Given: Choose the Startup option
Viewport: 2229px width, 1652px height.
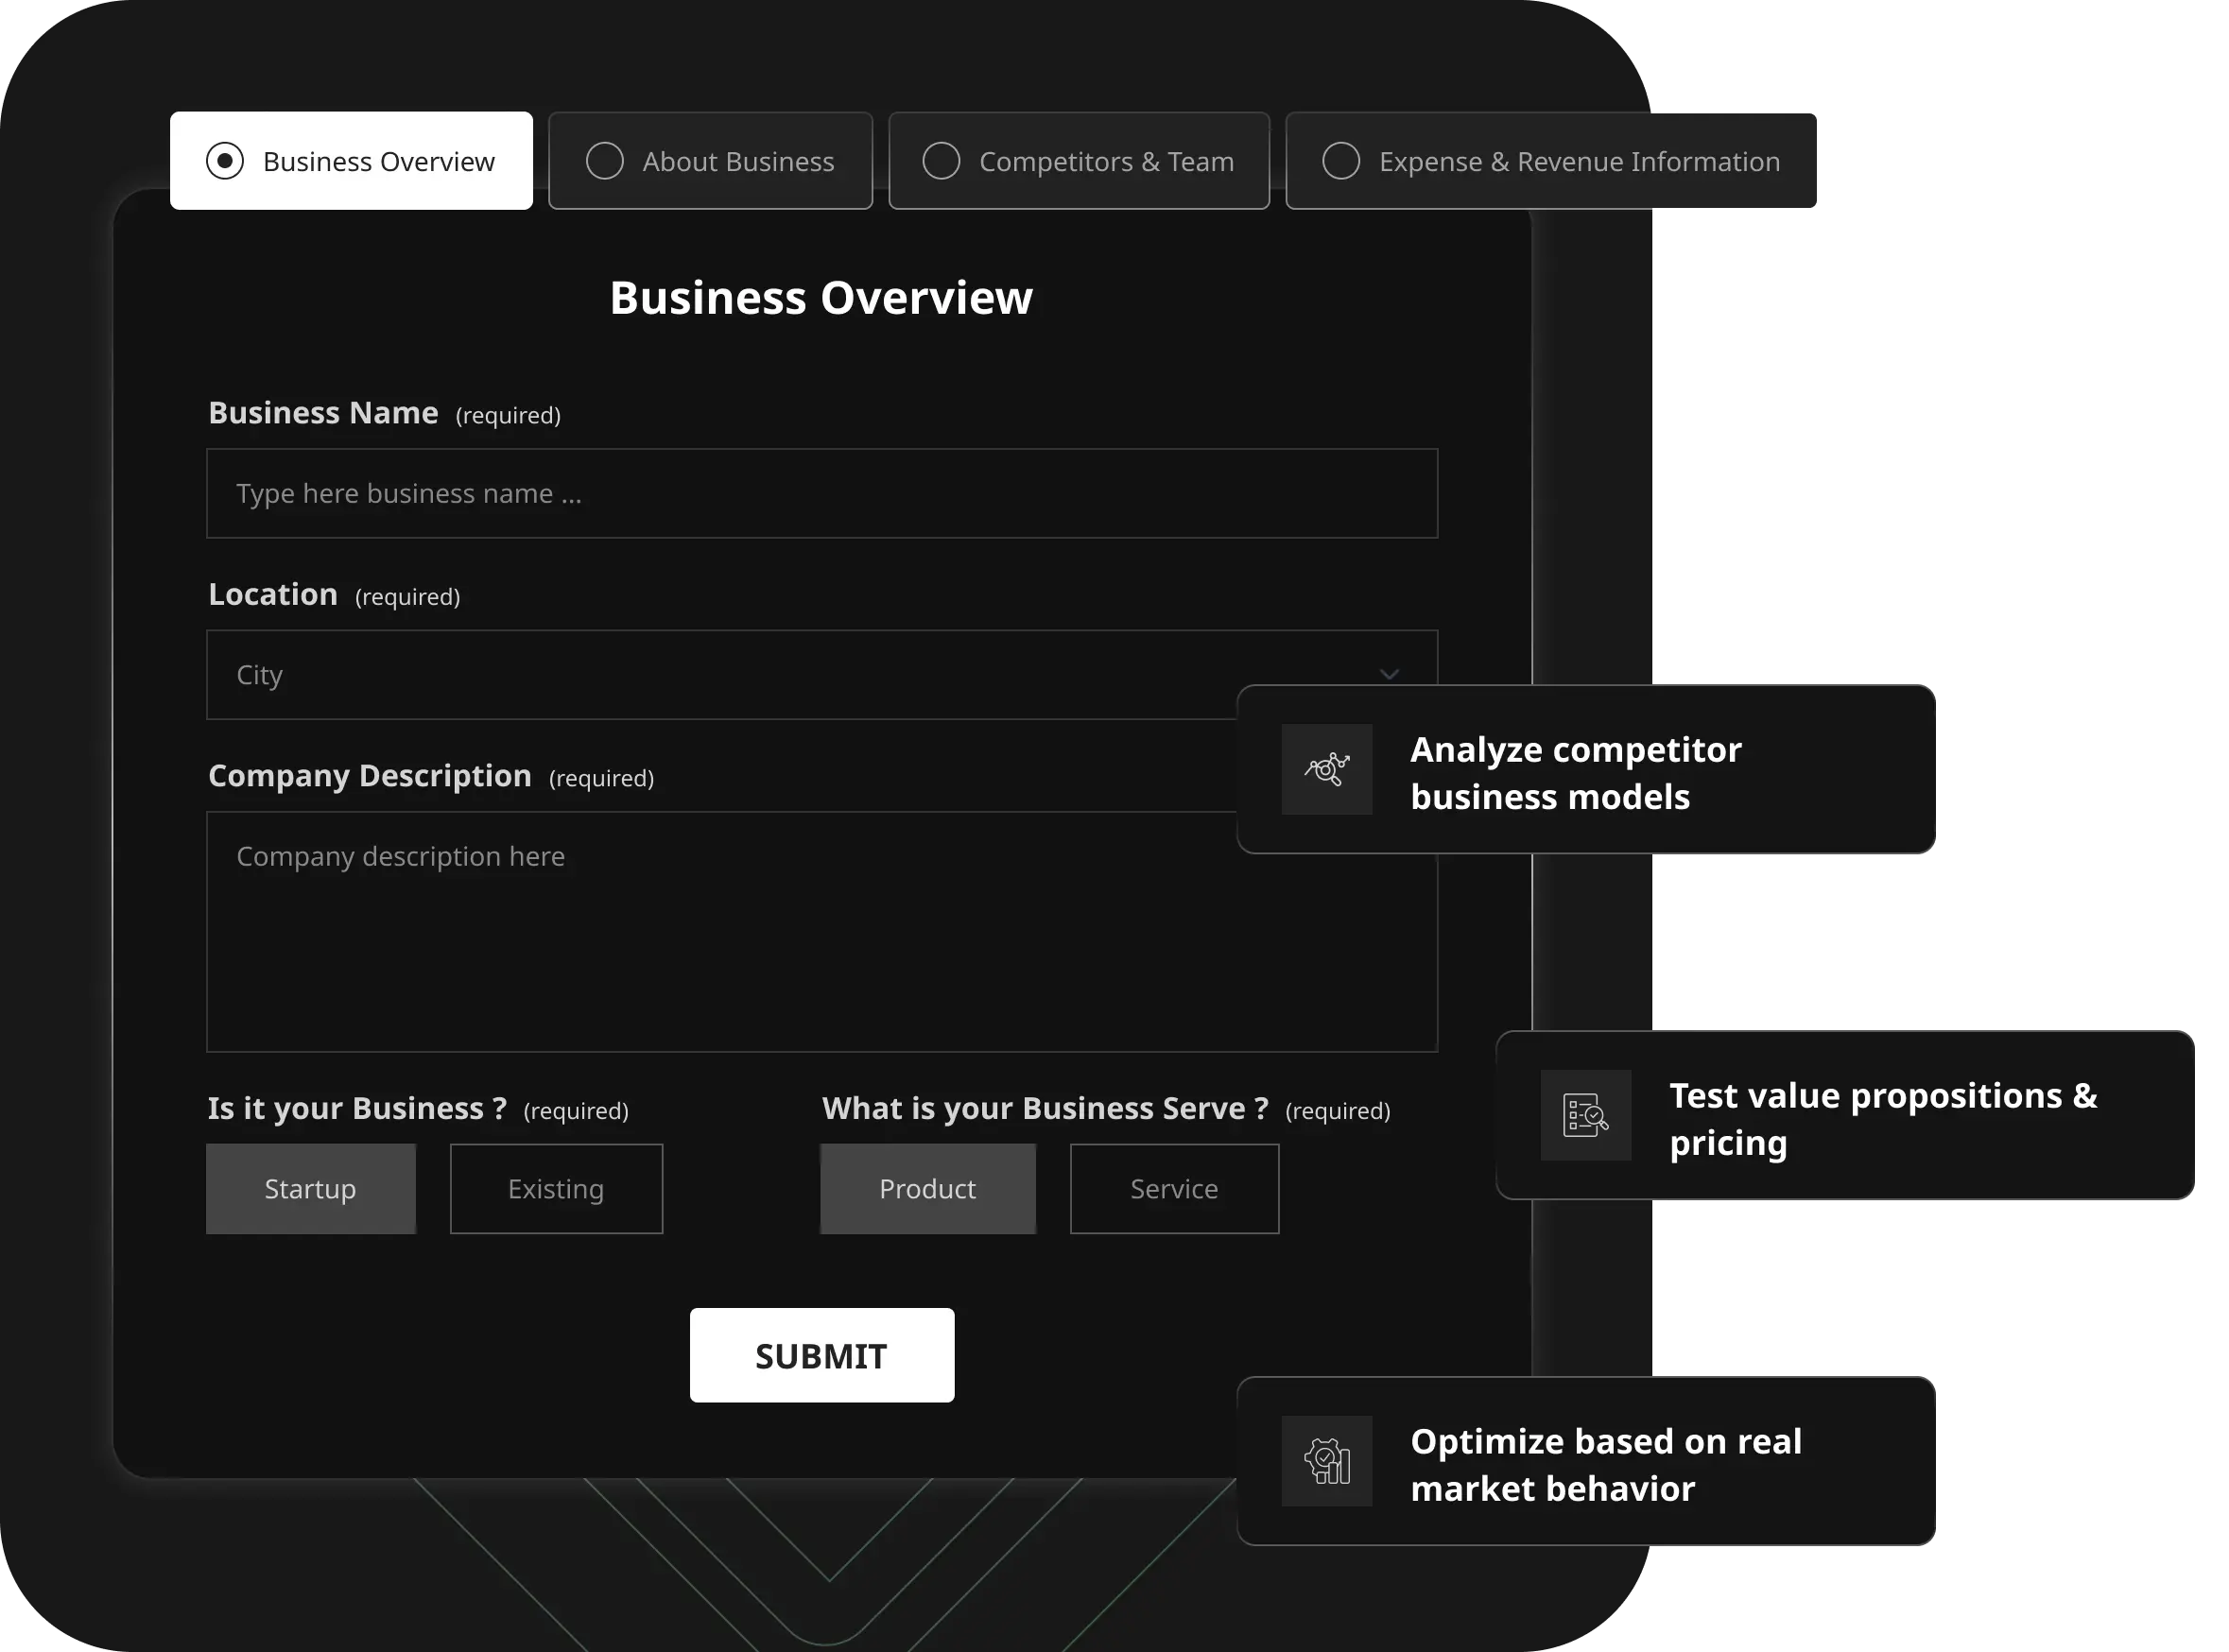Looking at the screenshot, I should (x=311, y=1189).
